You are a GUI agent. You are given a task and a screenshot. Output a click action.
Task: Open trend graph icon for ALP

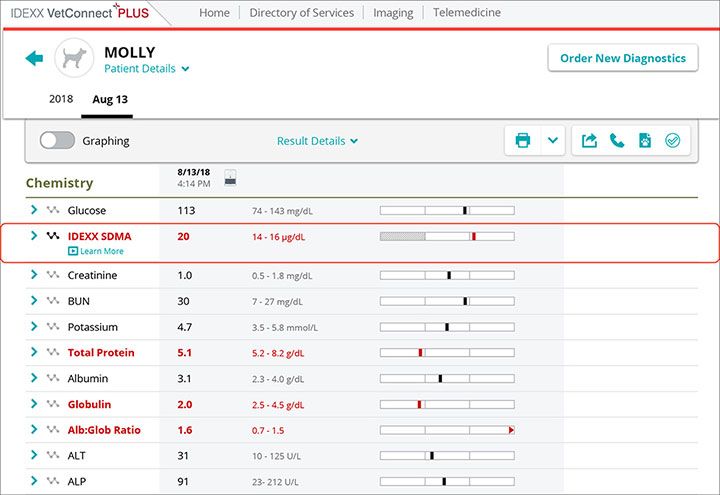[x=53, y=481]
